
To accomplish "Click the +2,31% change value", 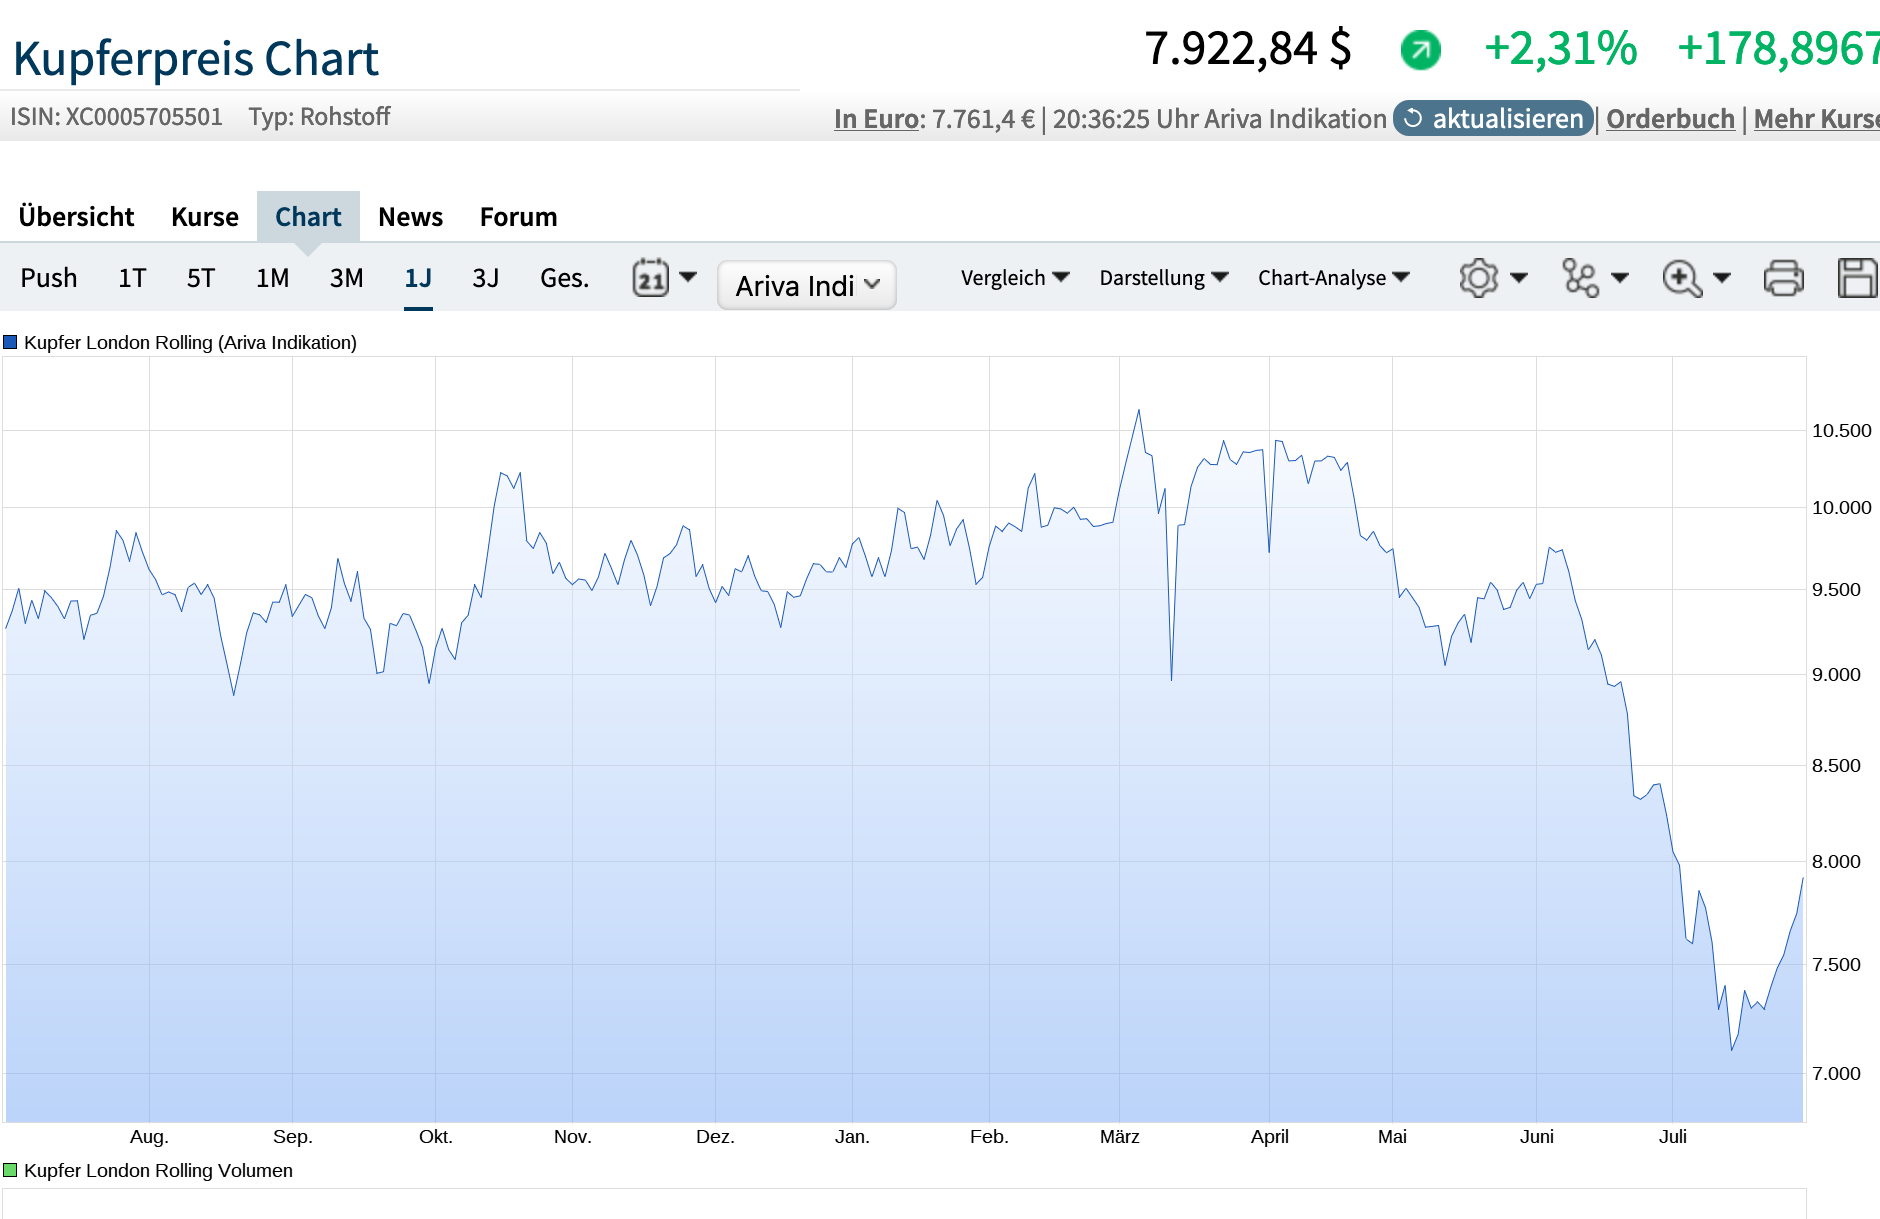I will point(1560,48).
